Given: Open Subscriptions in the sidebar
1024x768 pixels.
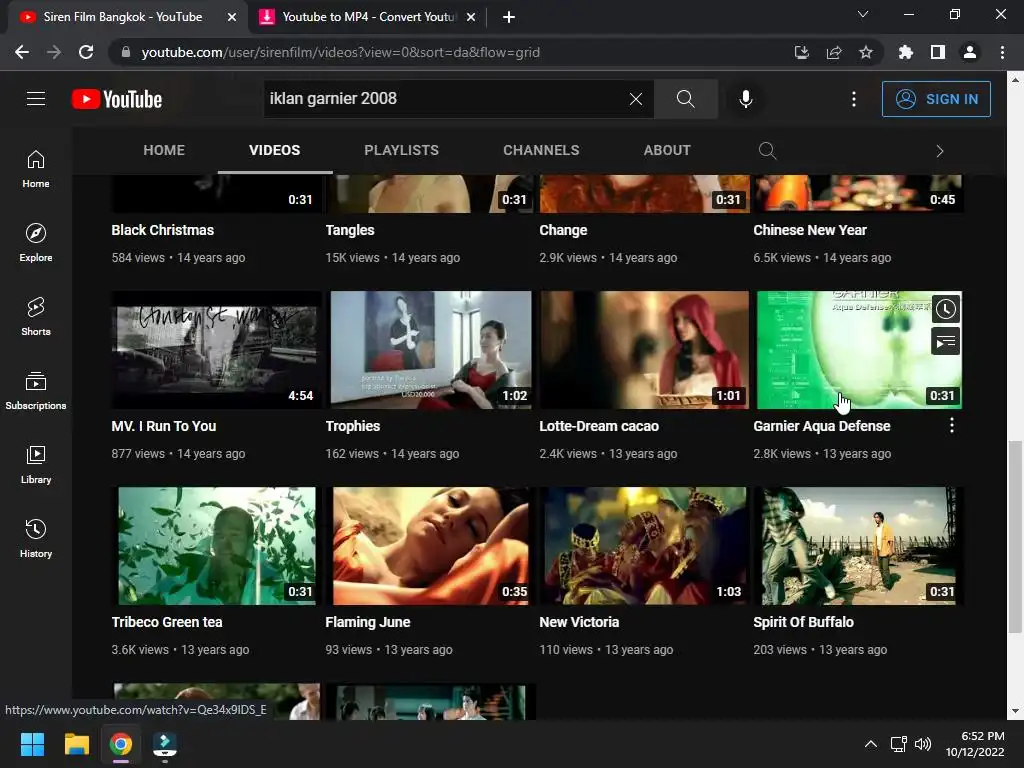Looking at the screenshot, I should (x=36, y=390).
